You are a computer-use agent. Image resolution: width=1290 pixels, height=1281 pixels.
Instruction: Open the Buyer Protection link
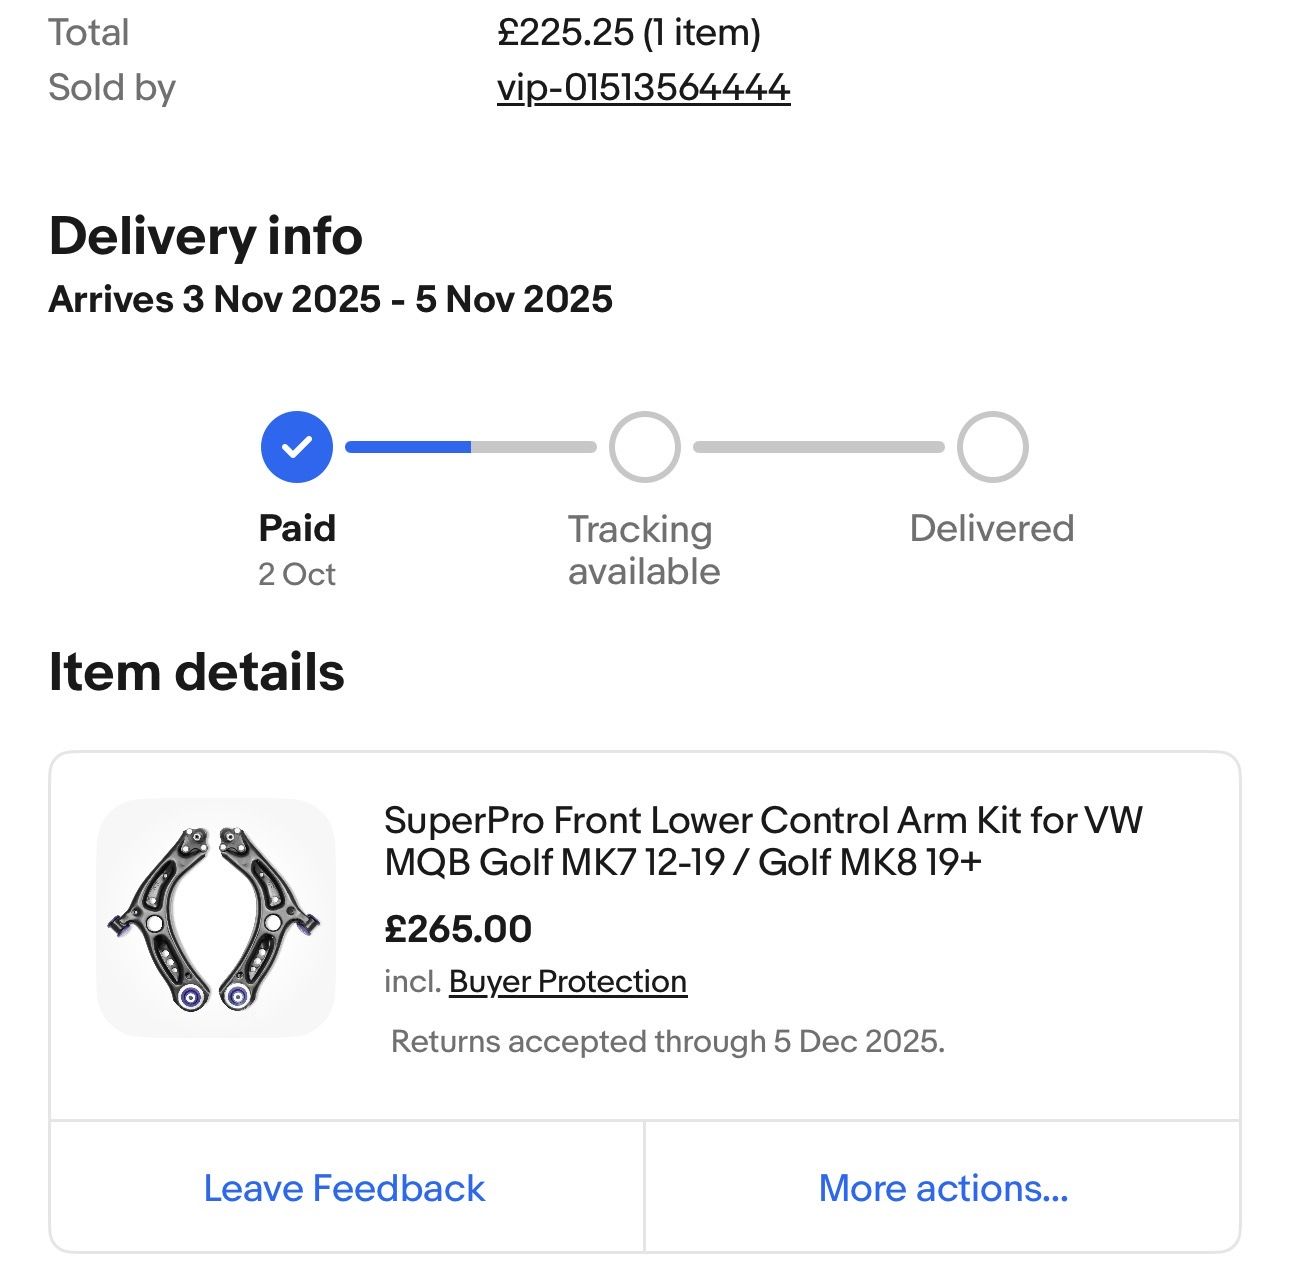pos(567,982)
